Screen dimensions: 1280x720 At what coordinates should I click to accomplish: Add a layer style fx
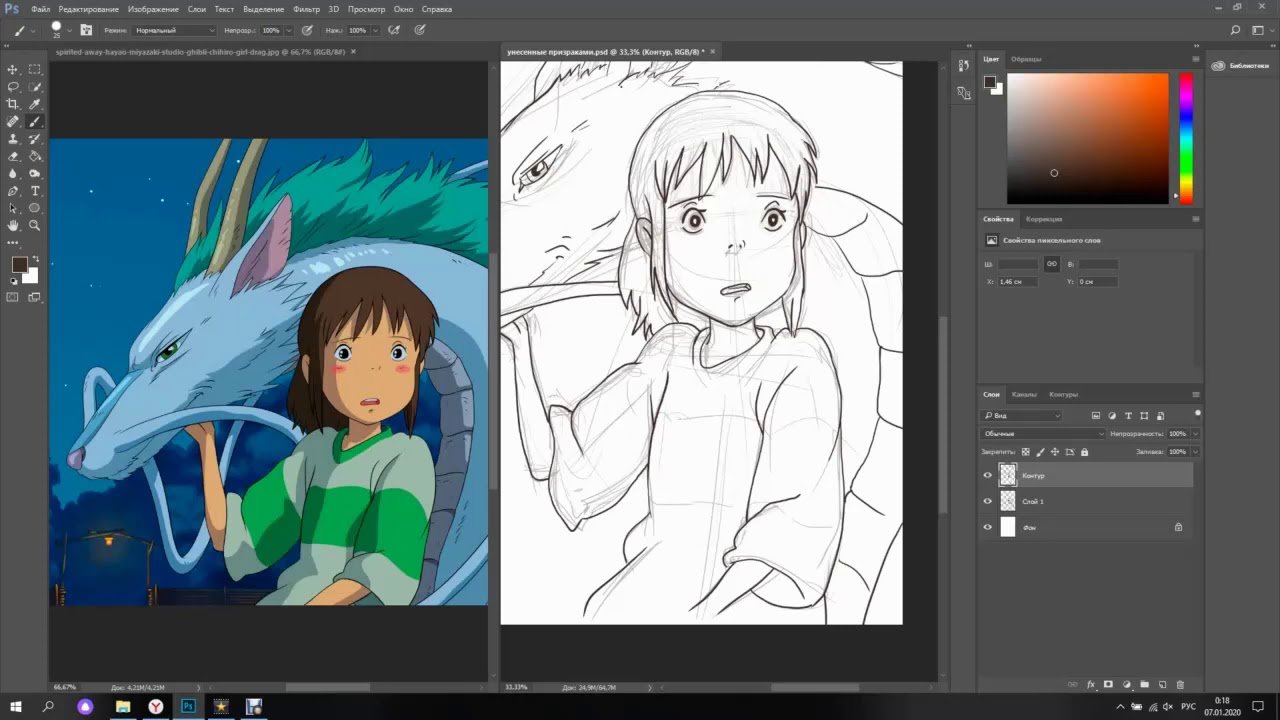(1091, 685)
